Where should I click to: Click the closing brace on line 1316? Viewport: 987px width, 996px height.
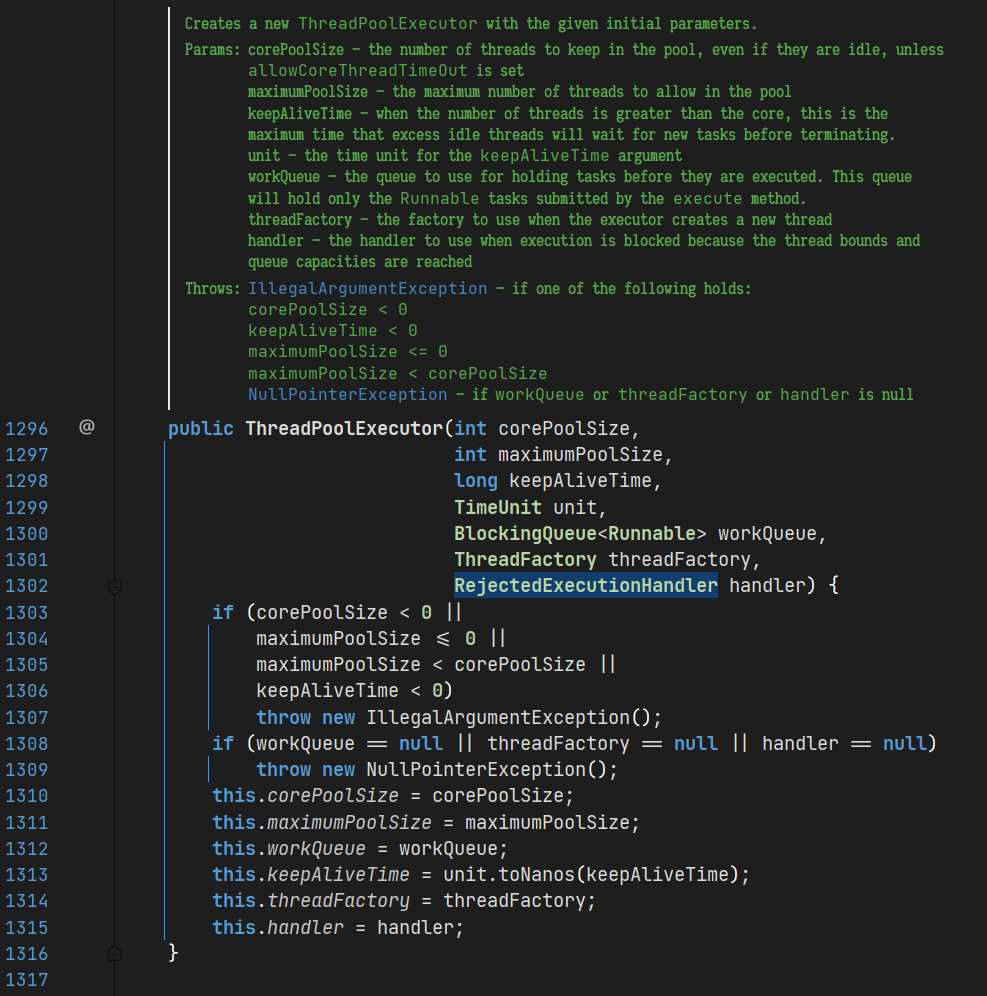click(173, 952)
